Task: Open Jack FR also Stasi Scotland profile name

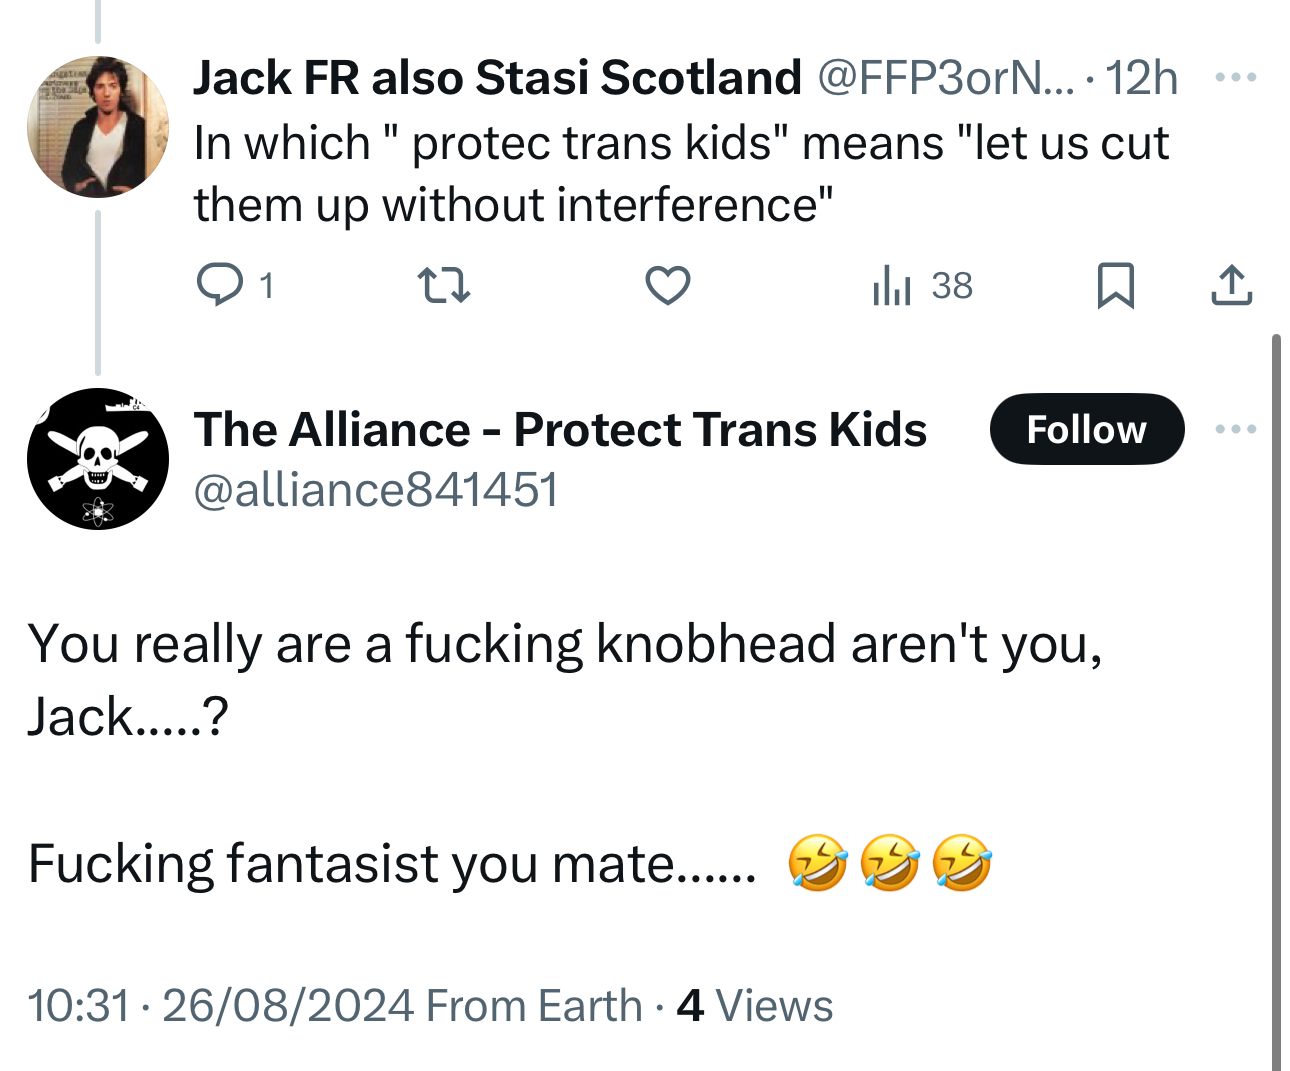Action: pyautogui.click(x=497, y=77)
